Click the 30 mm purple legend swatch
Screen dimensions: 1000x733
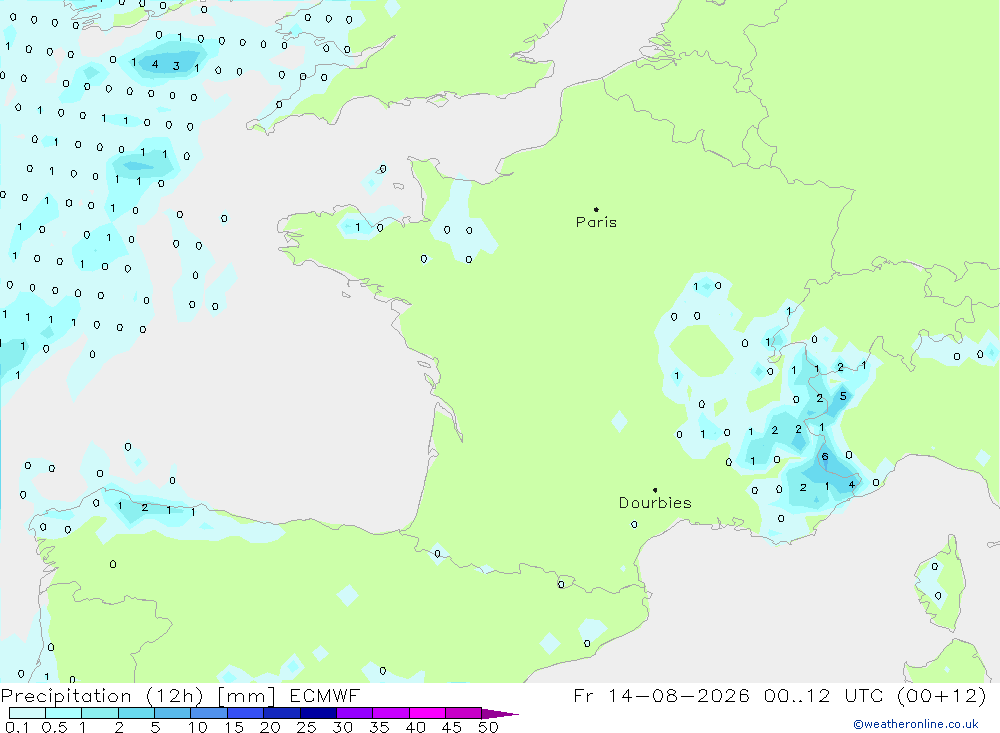point(354,713)
